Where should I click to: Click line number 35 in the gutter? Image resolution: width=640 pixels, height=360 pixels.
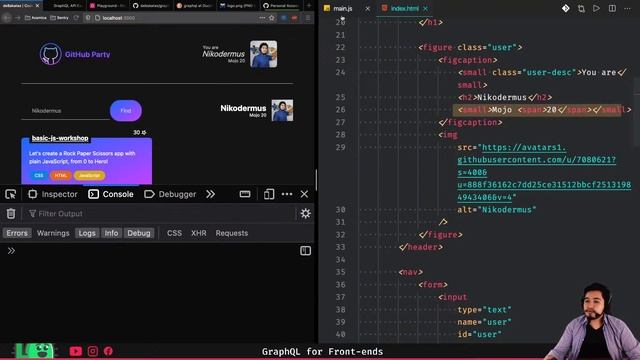coord(340,272)
